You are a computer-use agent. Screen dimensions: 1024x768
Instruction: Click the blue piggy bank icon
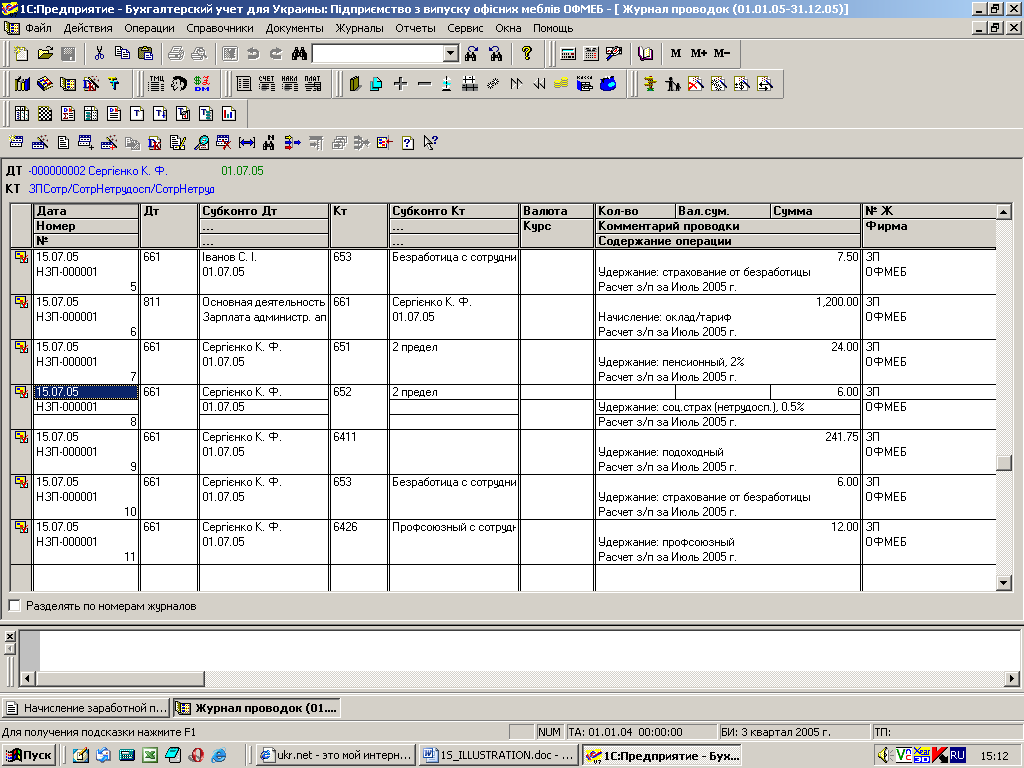tap(608, 84)
